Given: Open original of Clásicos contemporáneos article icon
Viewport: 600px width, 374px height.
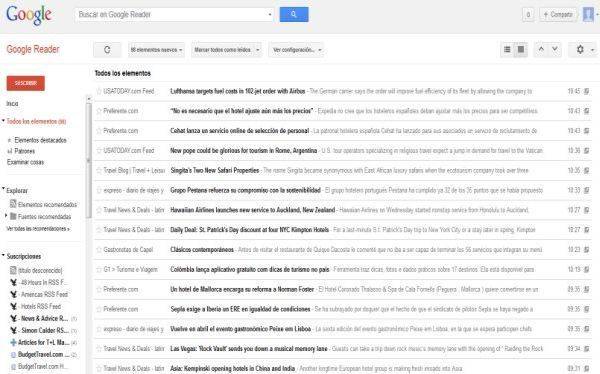Looking at the screenshot, I should coord(586,250).
